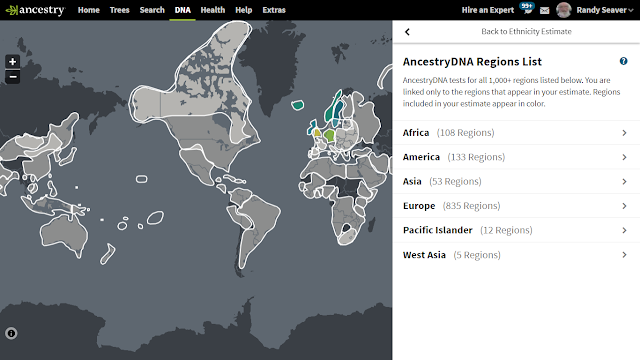The image size is (640, 360).
Task: Open the DNA menu
Action: point(182,10)
